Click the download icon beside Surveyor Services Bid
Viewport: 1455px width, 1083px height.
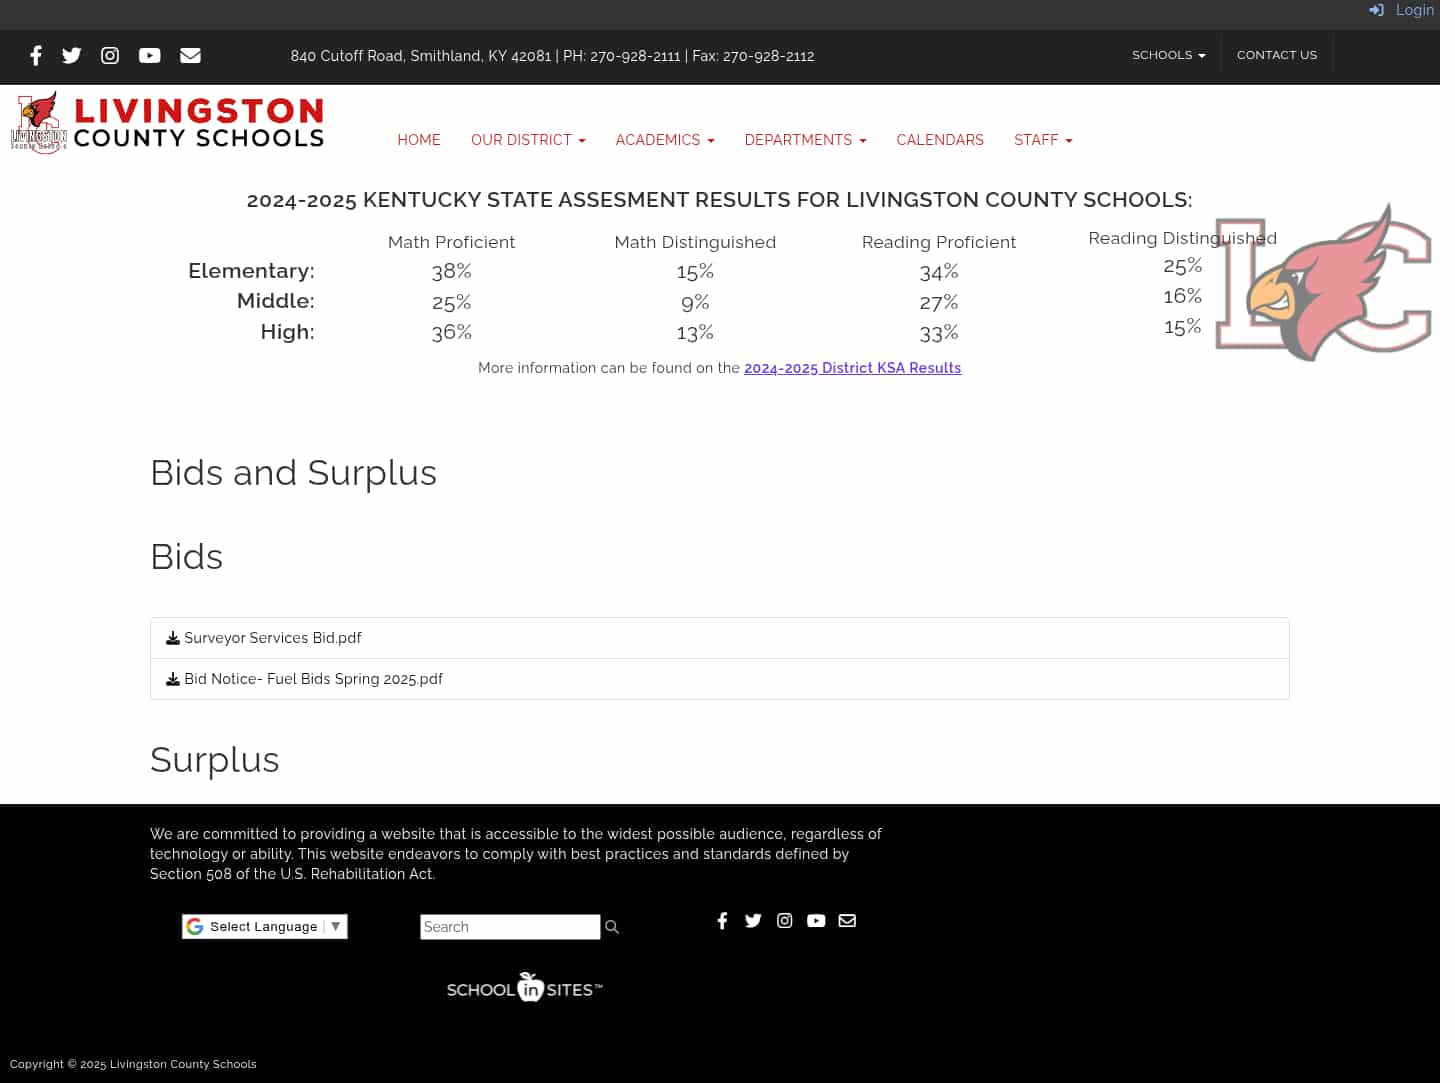(x=173, y=637)
